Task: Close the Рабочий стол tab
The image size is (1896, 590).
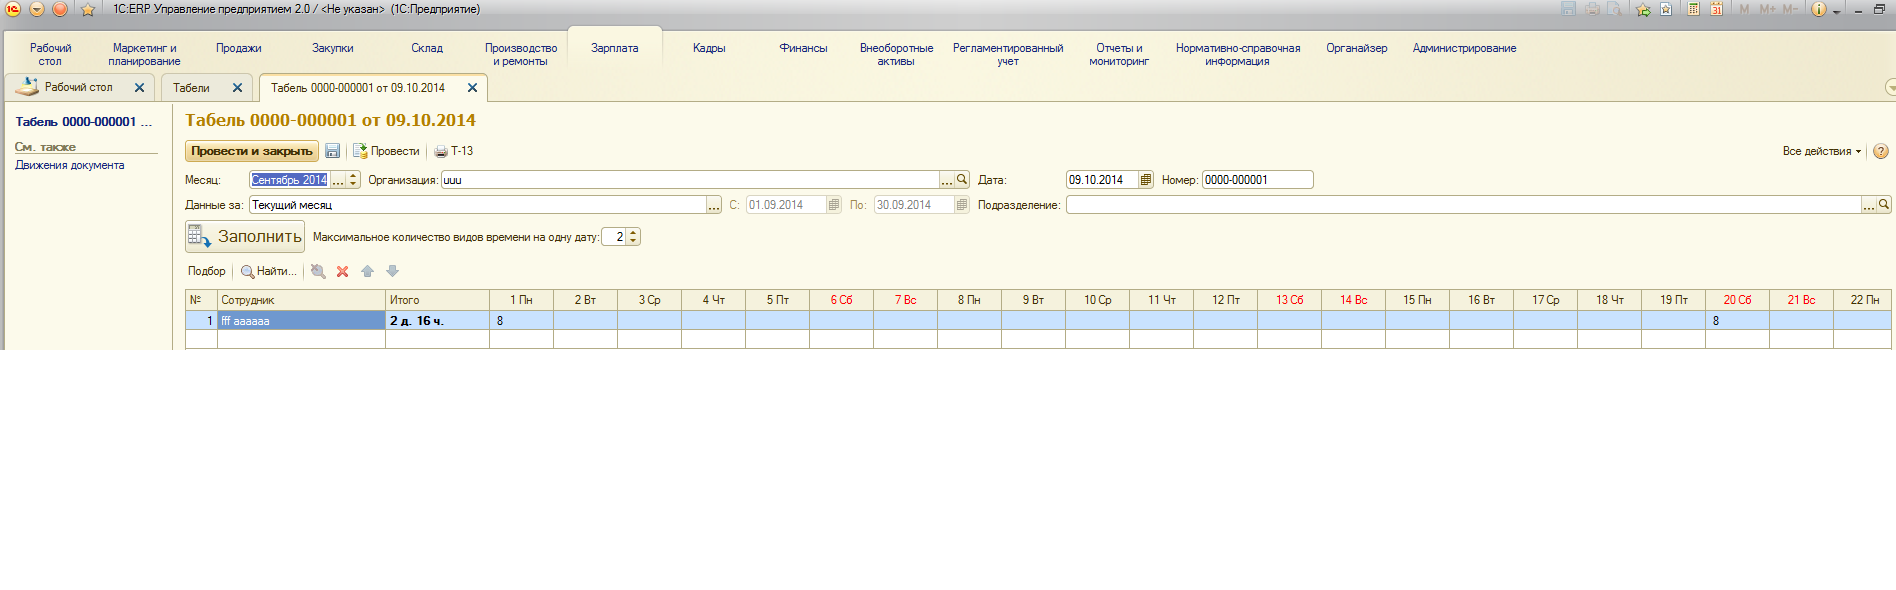Action: (139, 88)
